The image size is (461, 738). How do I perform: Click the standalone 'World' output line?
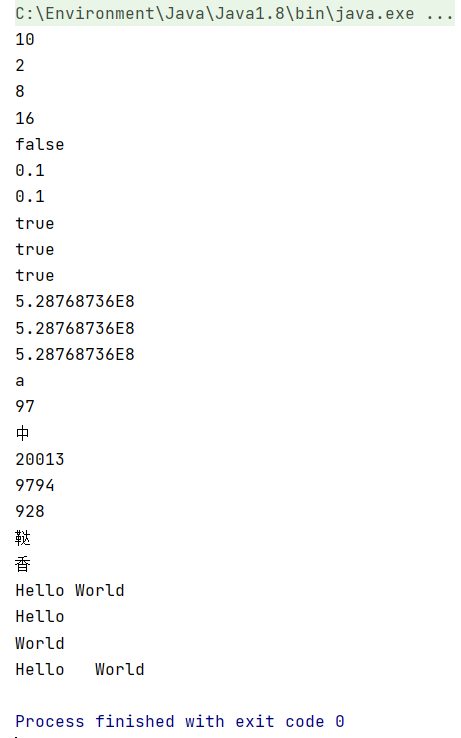coord(40,643)
